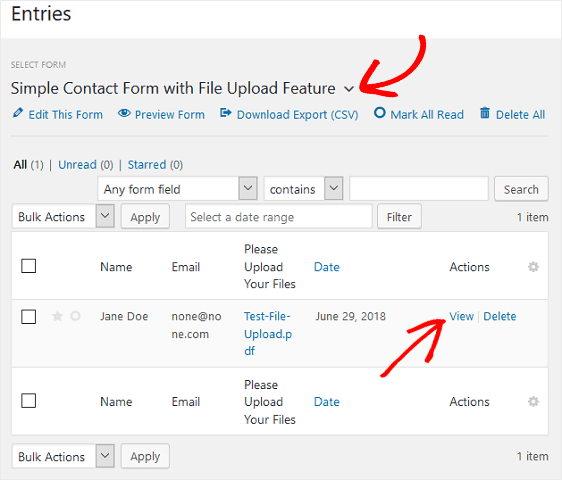Click the Select a date range field

coord(278,217)
